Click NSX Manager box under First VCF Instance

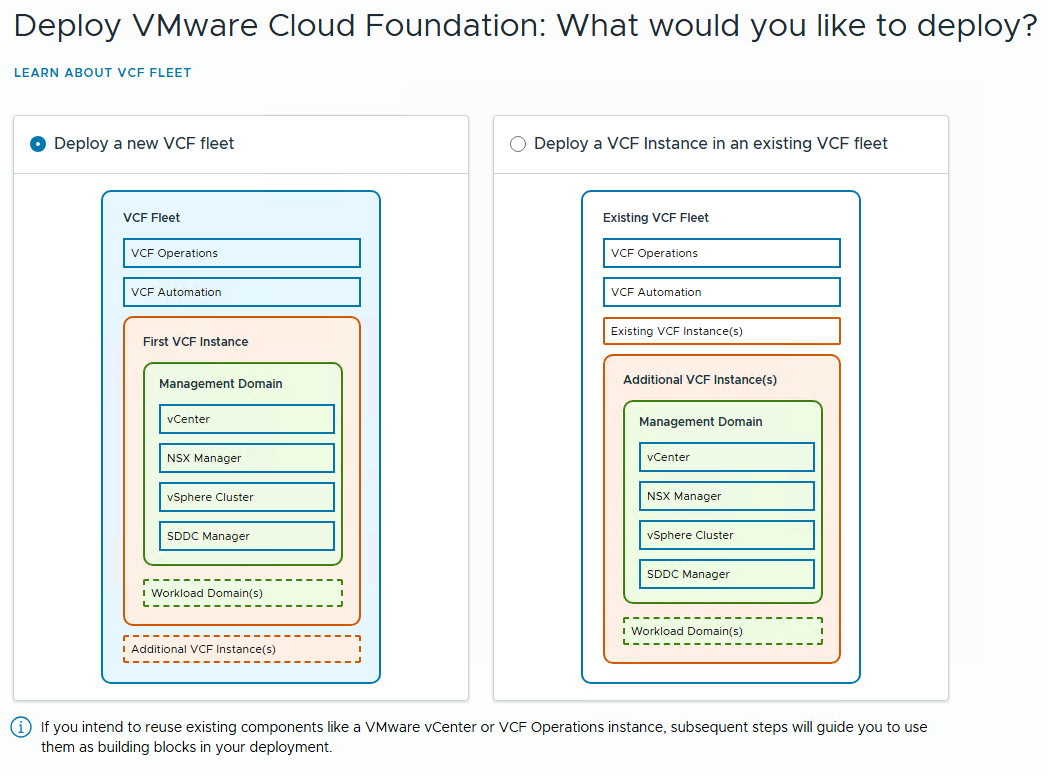246,458
